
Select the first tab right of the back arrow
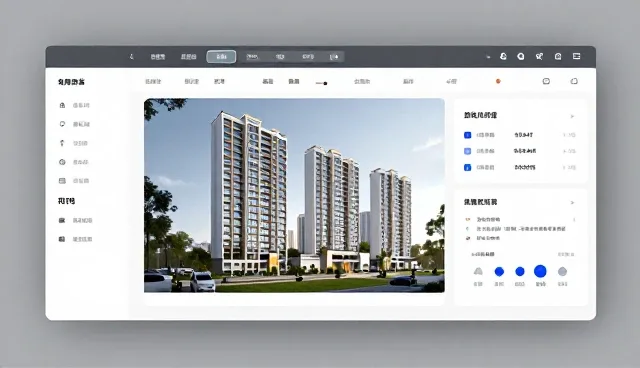coord(158,57)
